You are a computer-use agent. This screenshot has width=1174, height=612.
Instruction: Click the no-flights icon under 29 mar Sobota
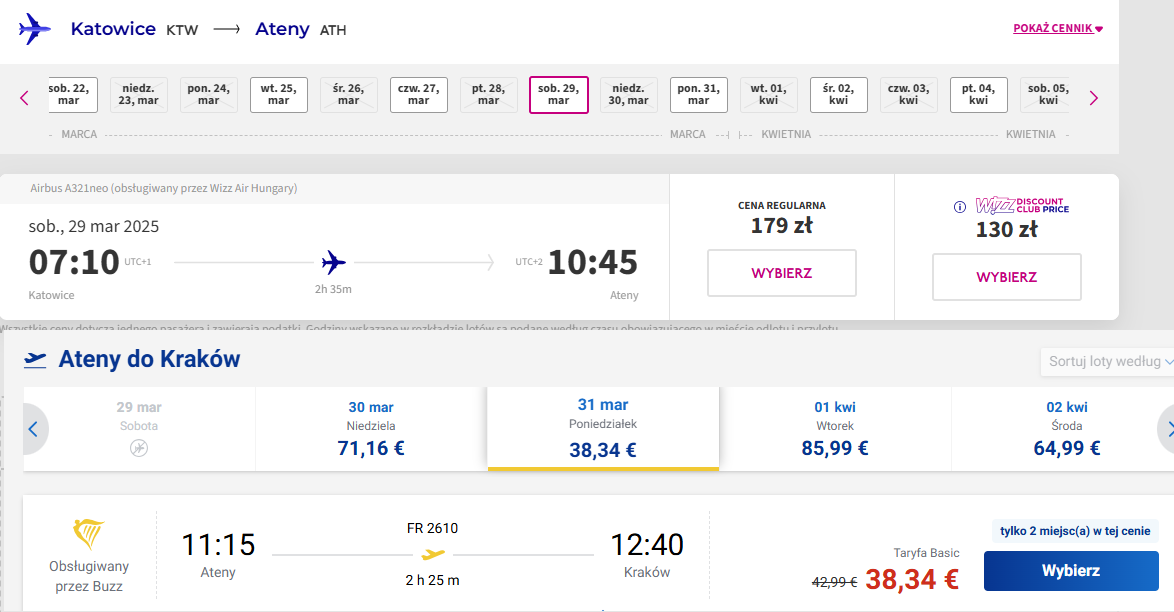click(139, 448)
